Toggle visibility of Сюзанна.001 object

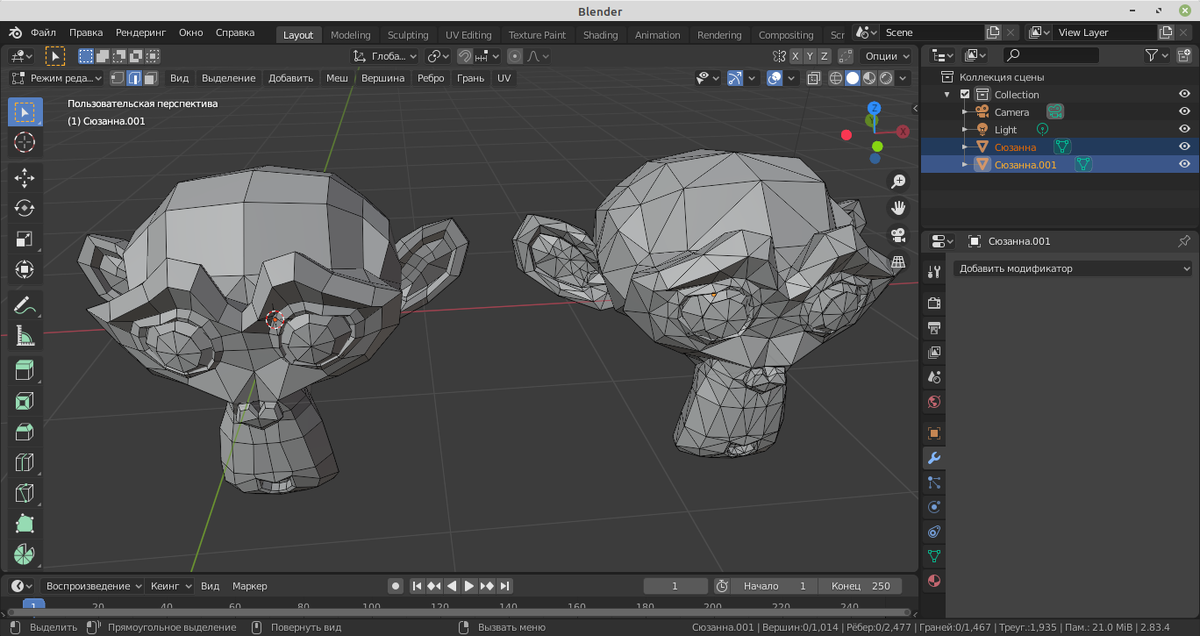[1184, 165]
